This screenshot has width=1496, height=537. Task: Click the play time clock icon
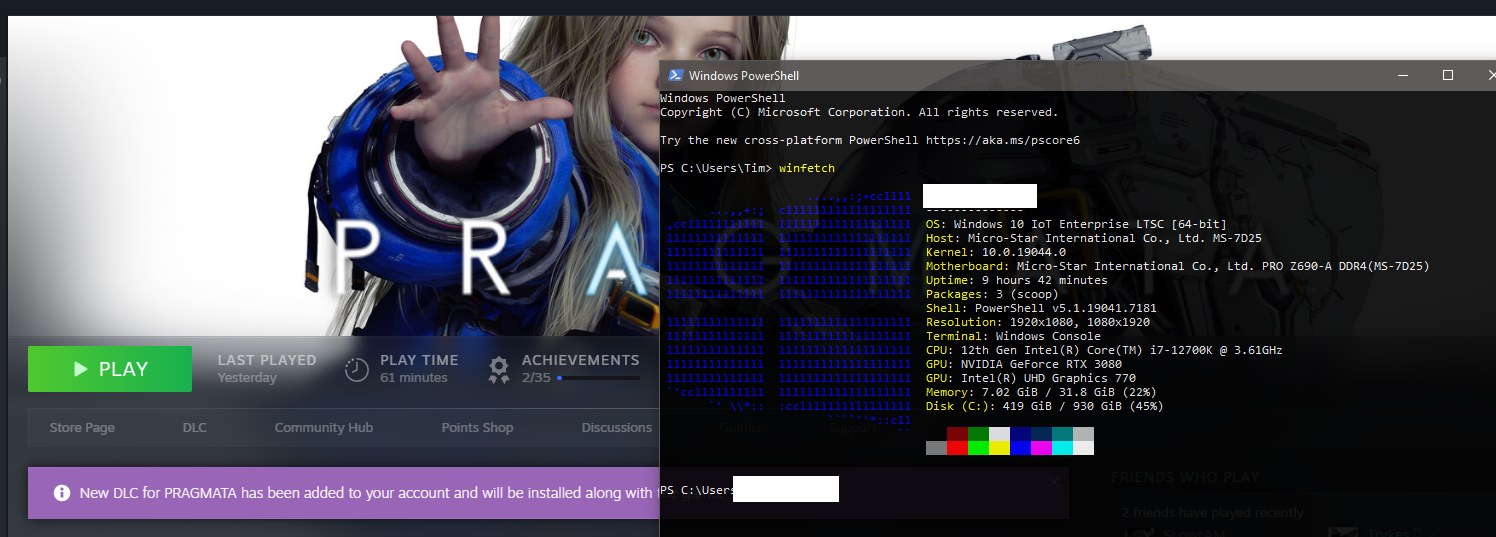(357, 370)
